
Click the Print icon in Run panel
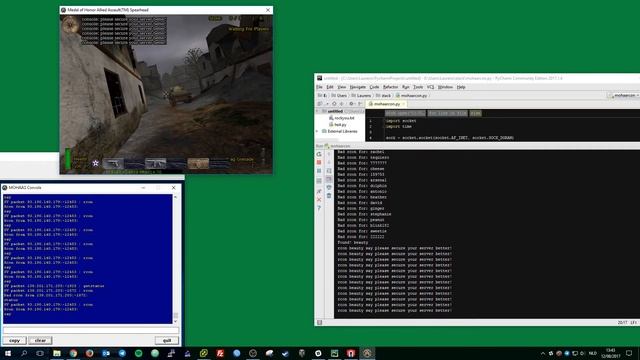[x=329, y=187]
